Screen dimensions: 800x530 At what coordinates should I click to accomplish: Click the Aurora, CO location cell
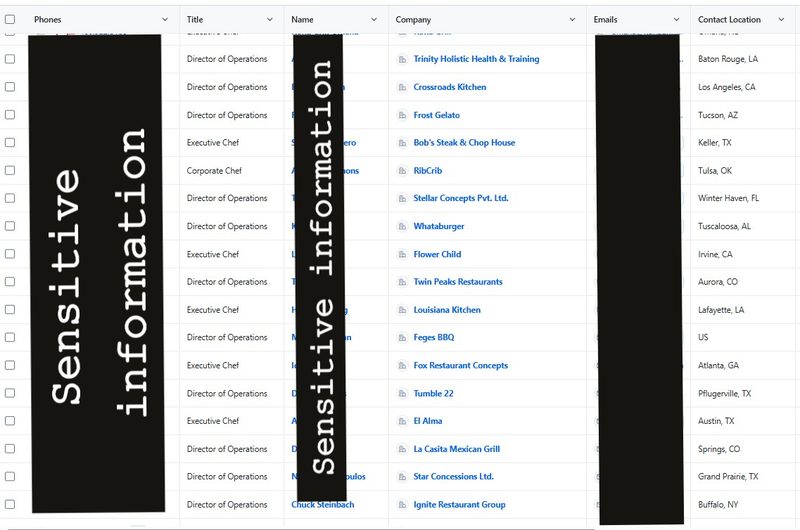(717, 282)
